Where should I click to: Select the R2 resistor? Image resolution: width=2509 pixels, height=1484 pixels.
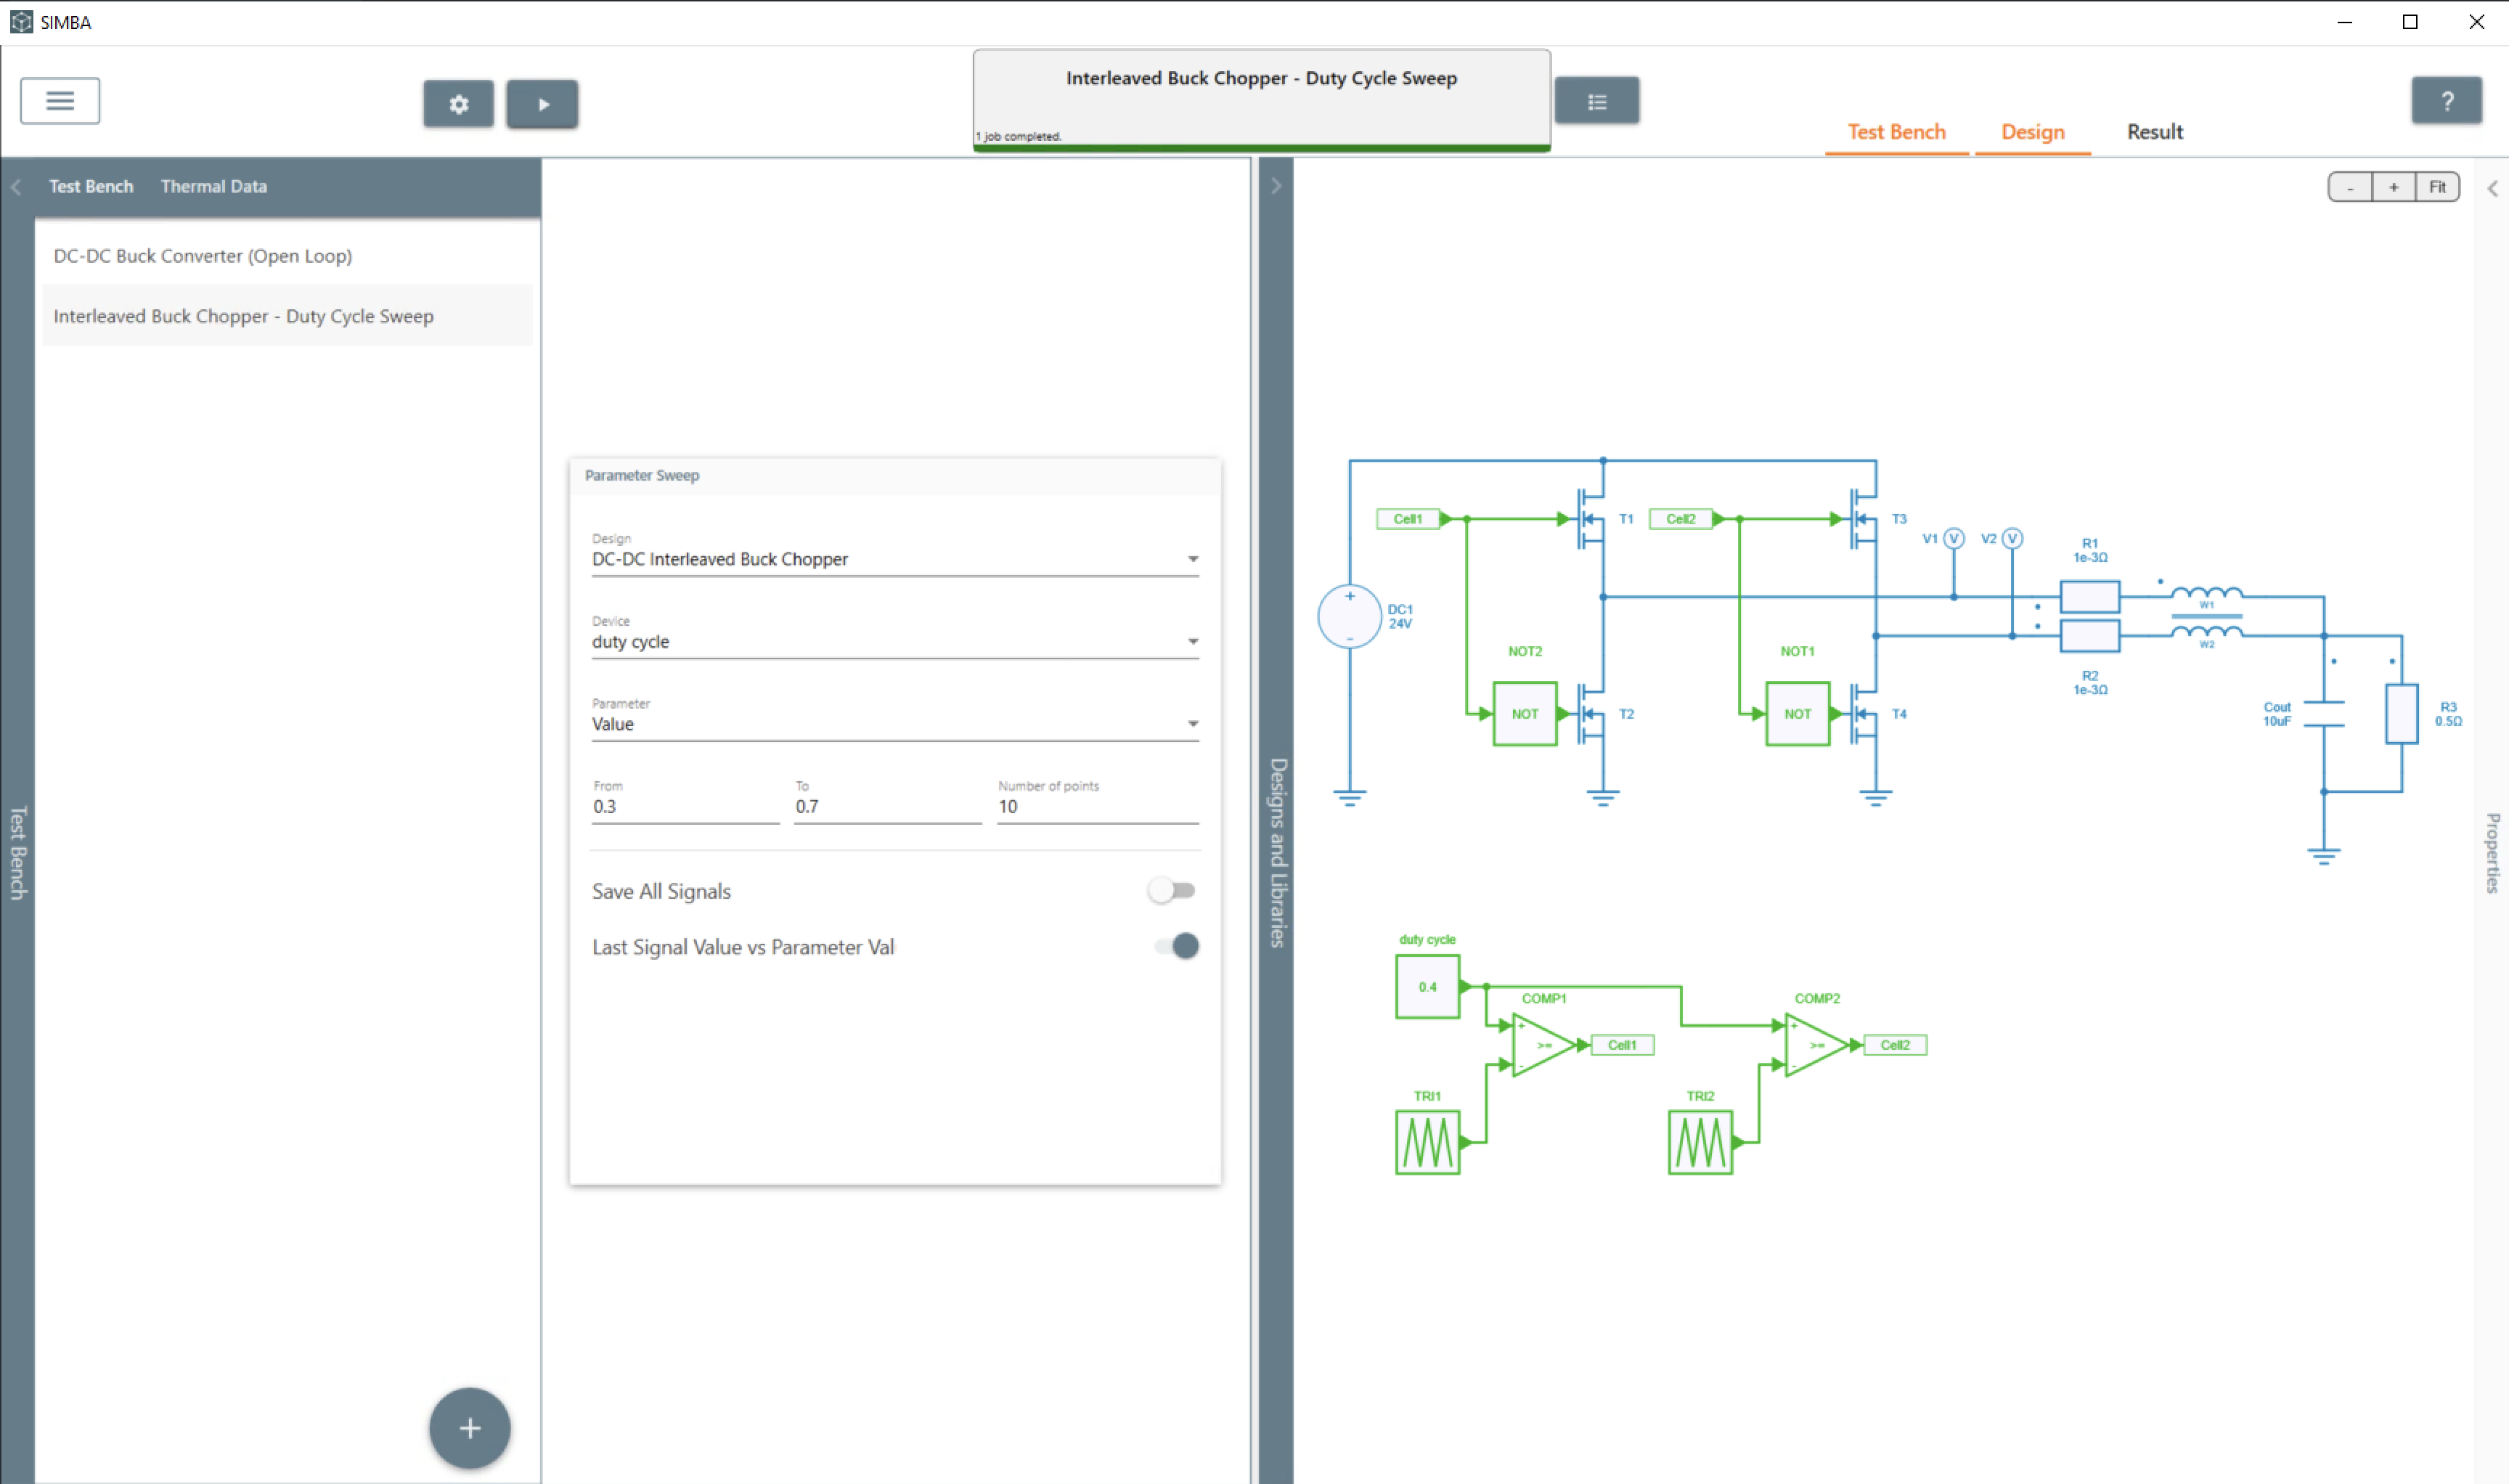[x=2090, y=636]
